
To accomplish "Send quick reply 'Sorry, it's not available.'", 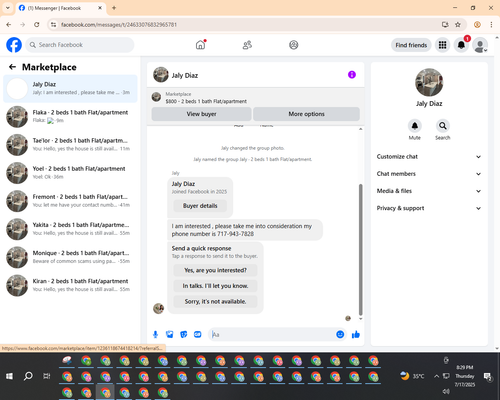I will tap(215, 302).
